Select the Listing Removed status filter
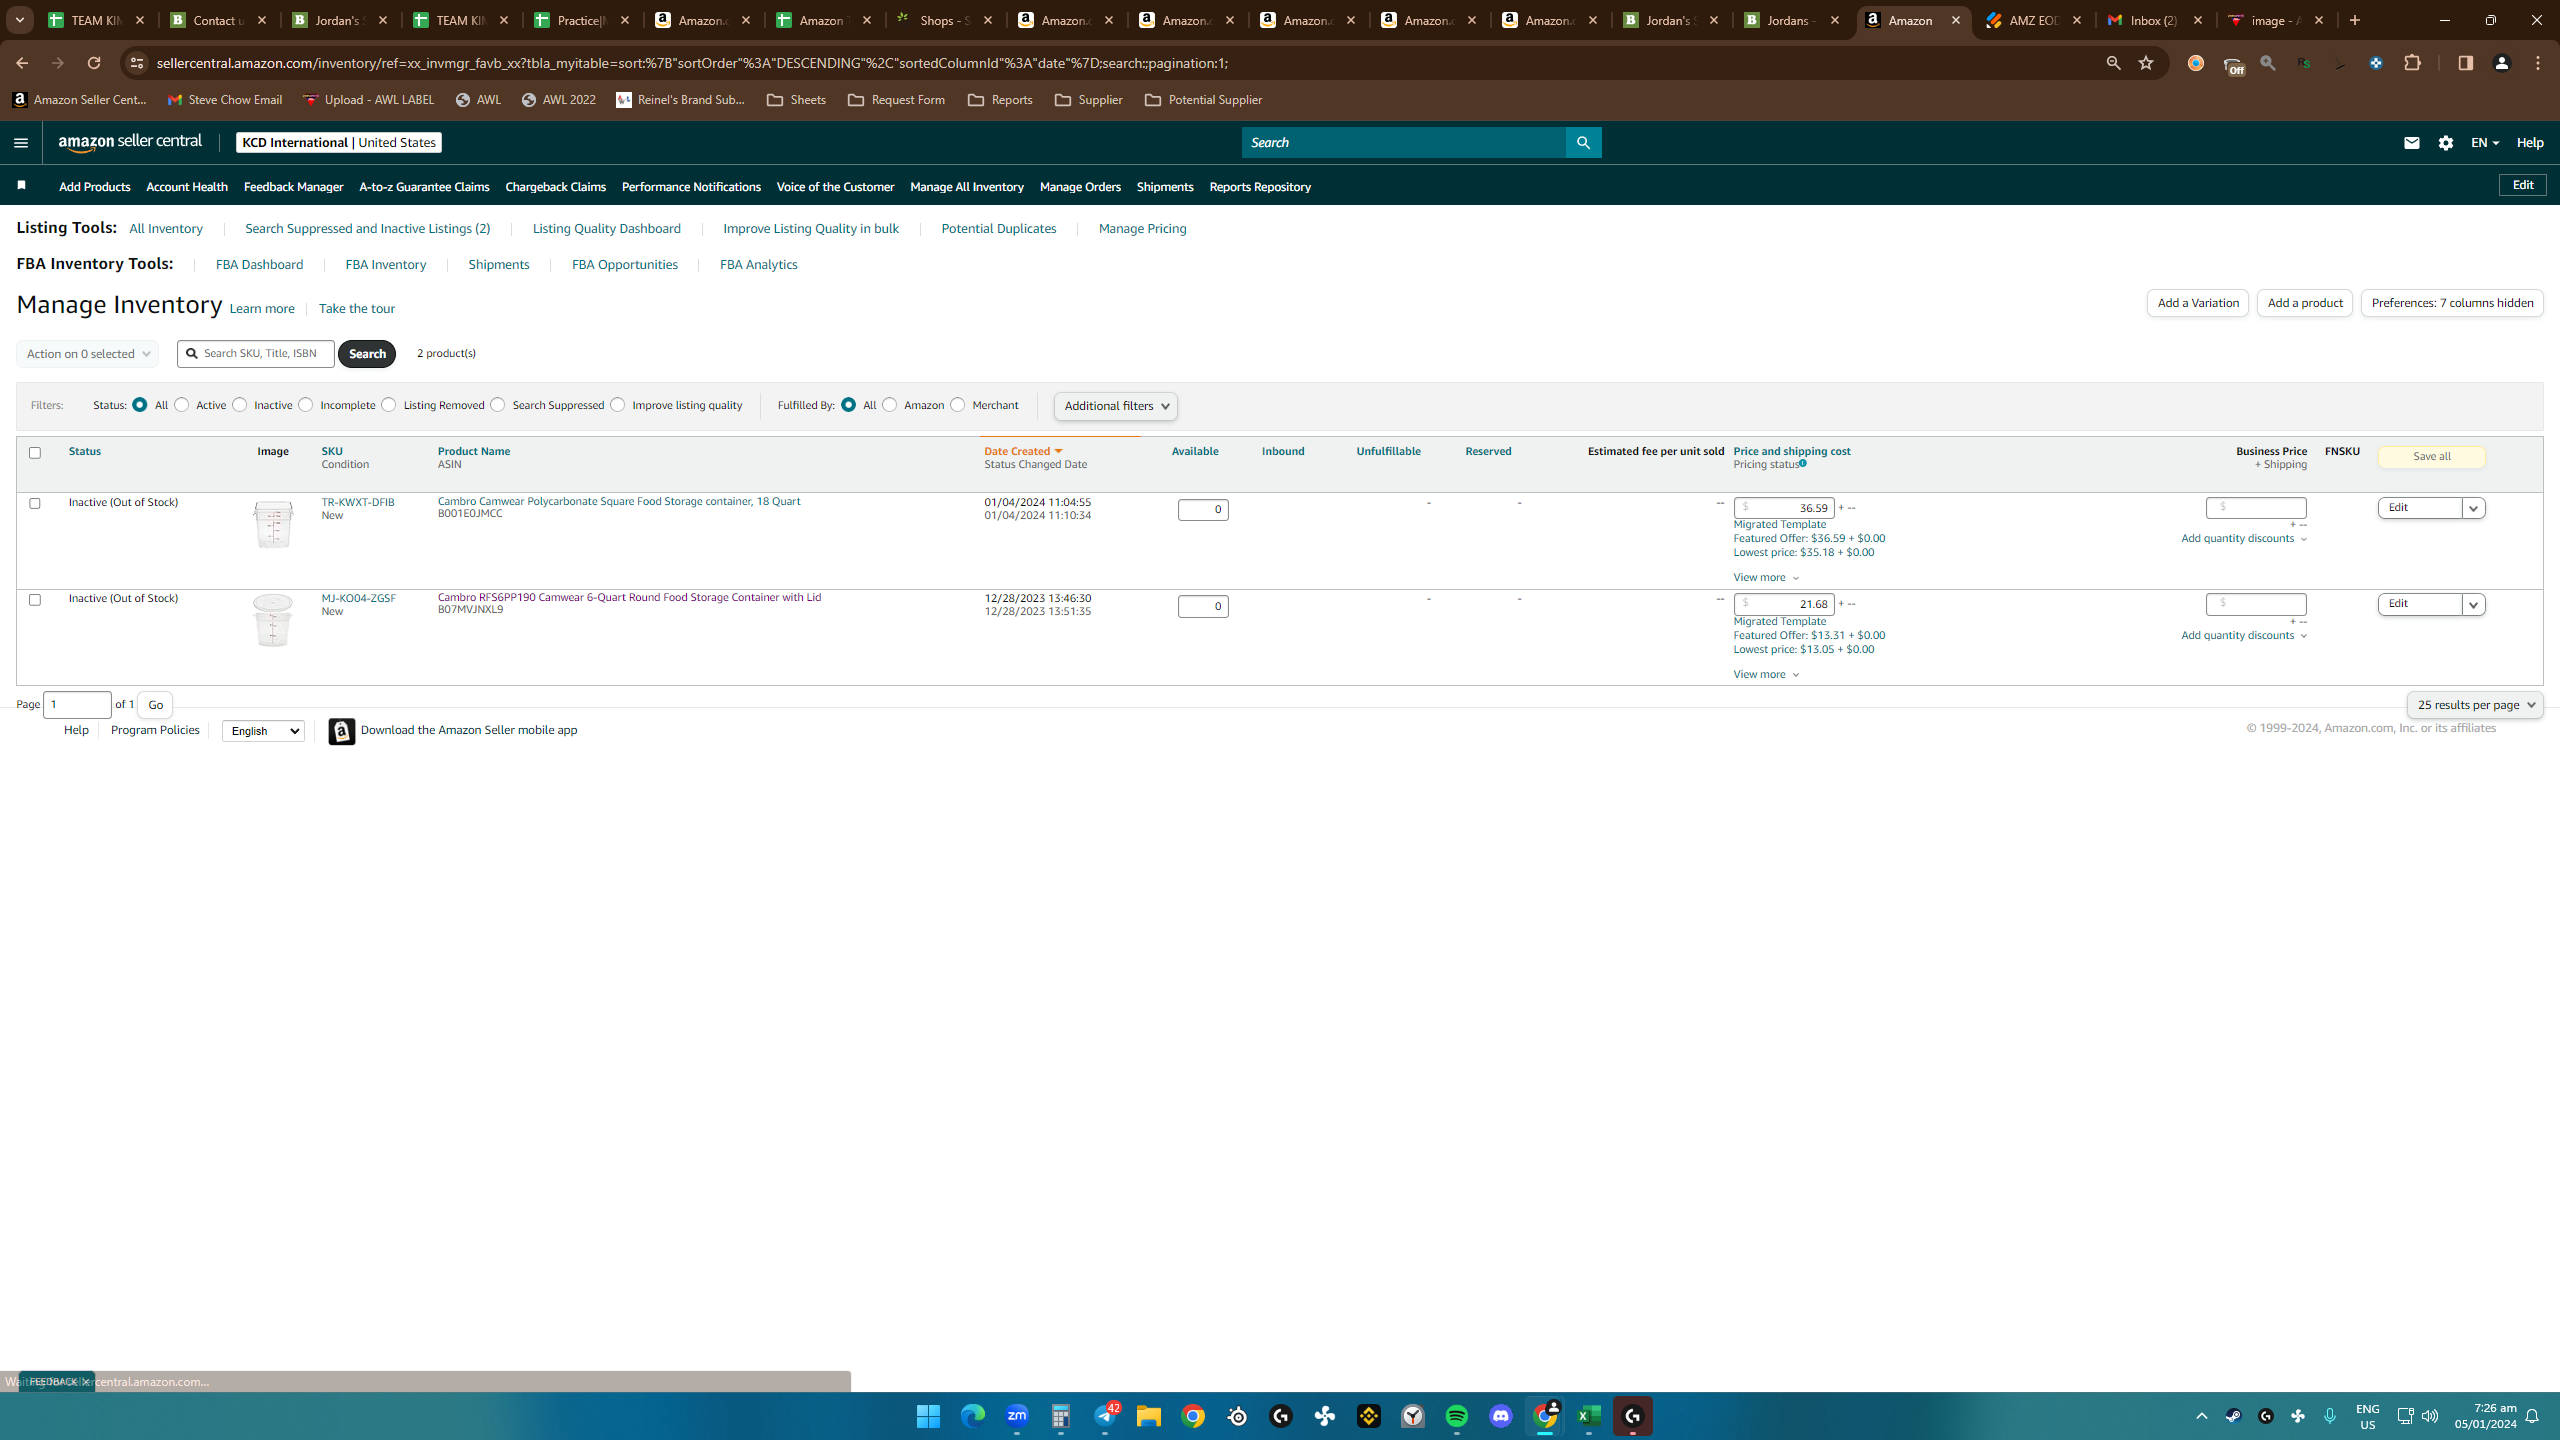The height and width of the screenshot is (1440, 2560). pos(389,405)
